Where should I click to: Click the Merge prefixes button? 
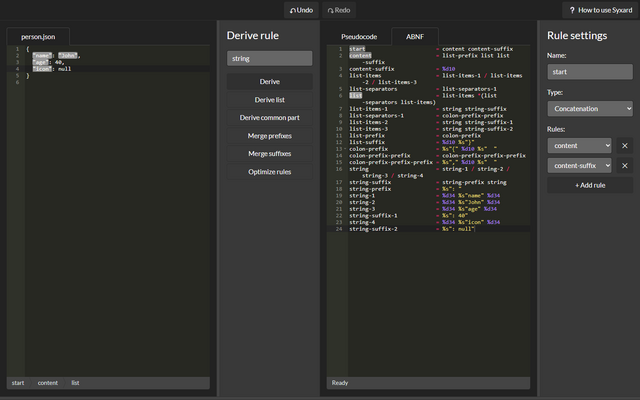tap(269, 136)
